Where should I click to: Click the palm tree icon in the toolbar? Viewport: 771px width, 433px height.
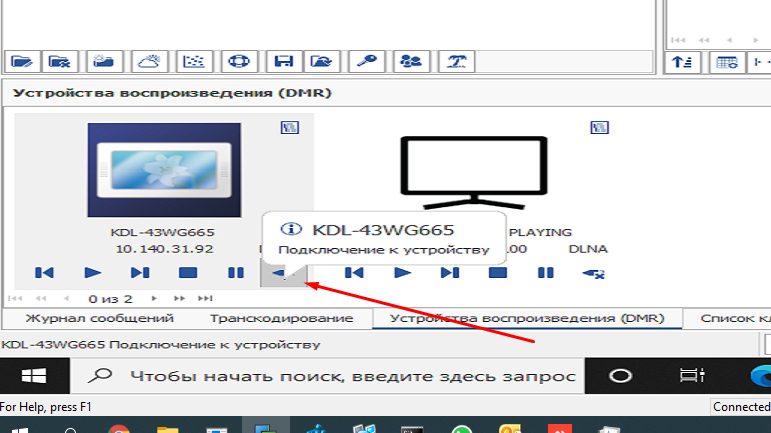point(456,61)
